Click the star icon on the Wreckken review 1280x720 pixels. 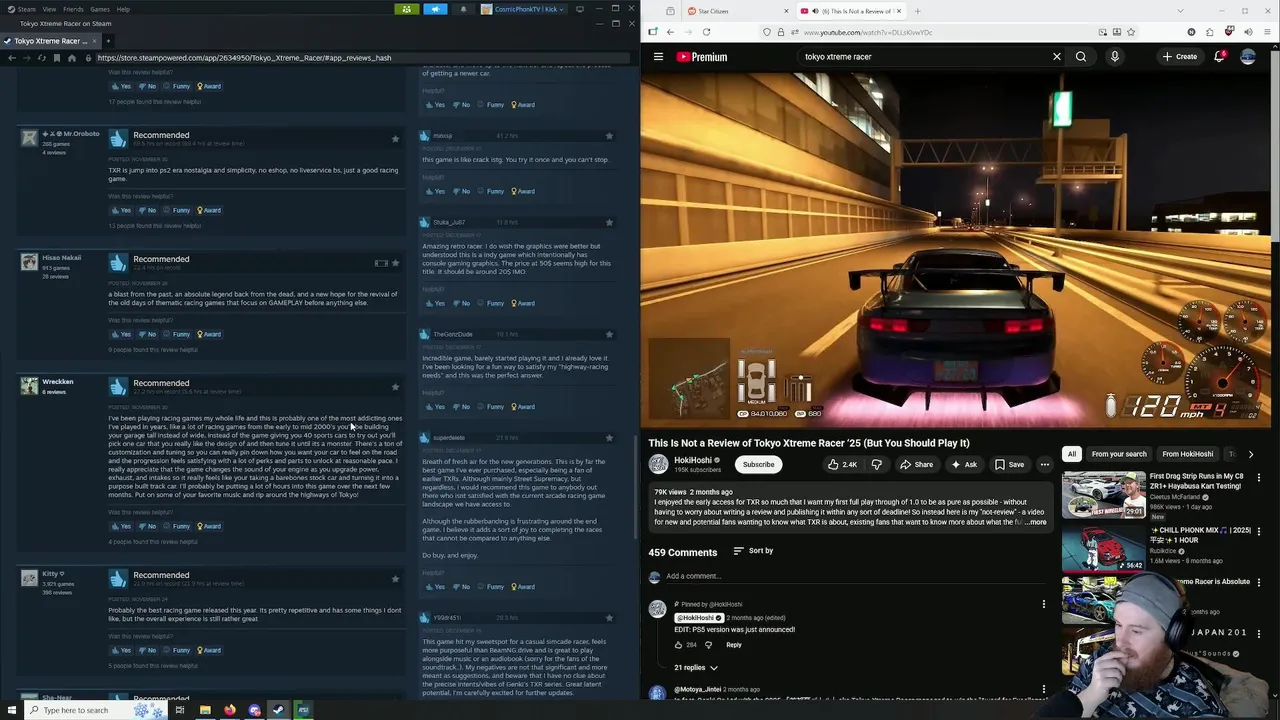pos(395,387)
